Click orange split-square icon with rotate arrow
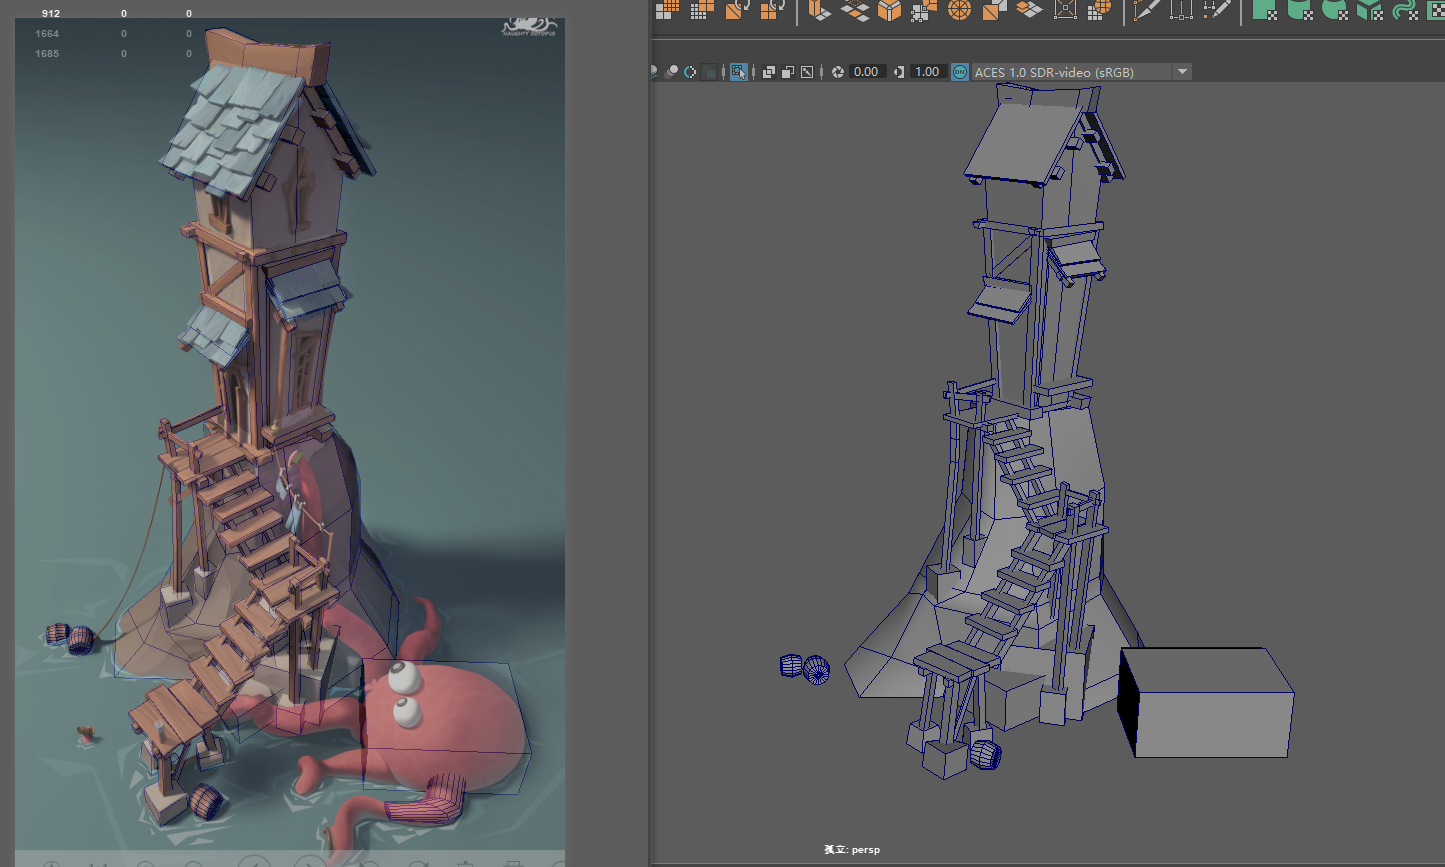This screenshot has height=867, width=1445. click(737, 9)
